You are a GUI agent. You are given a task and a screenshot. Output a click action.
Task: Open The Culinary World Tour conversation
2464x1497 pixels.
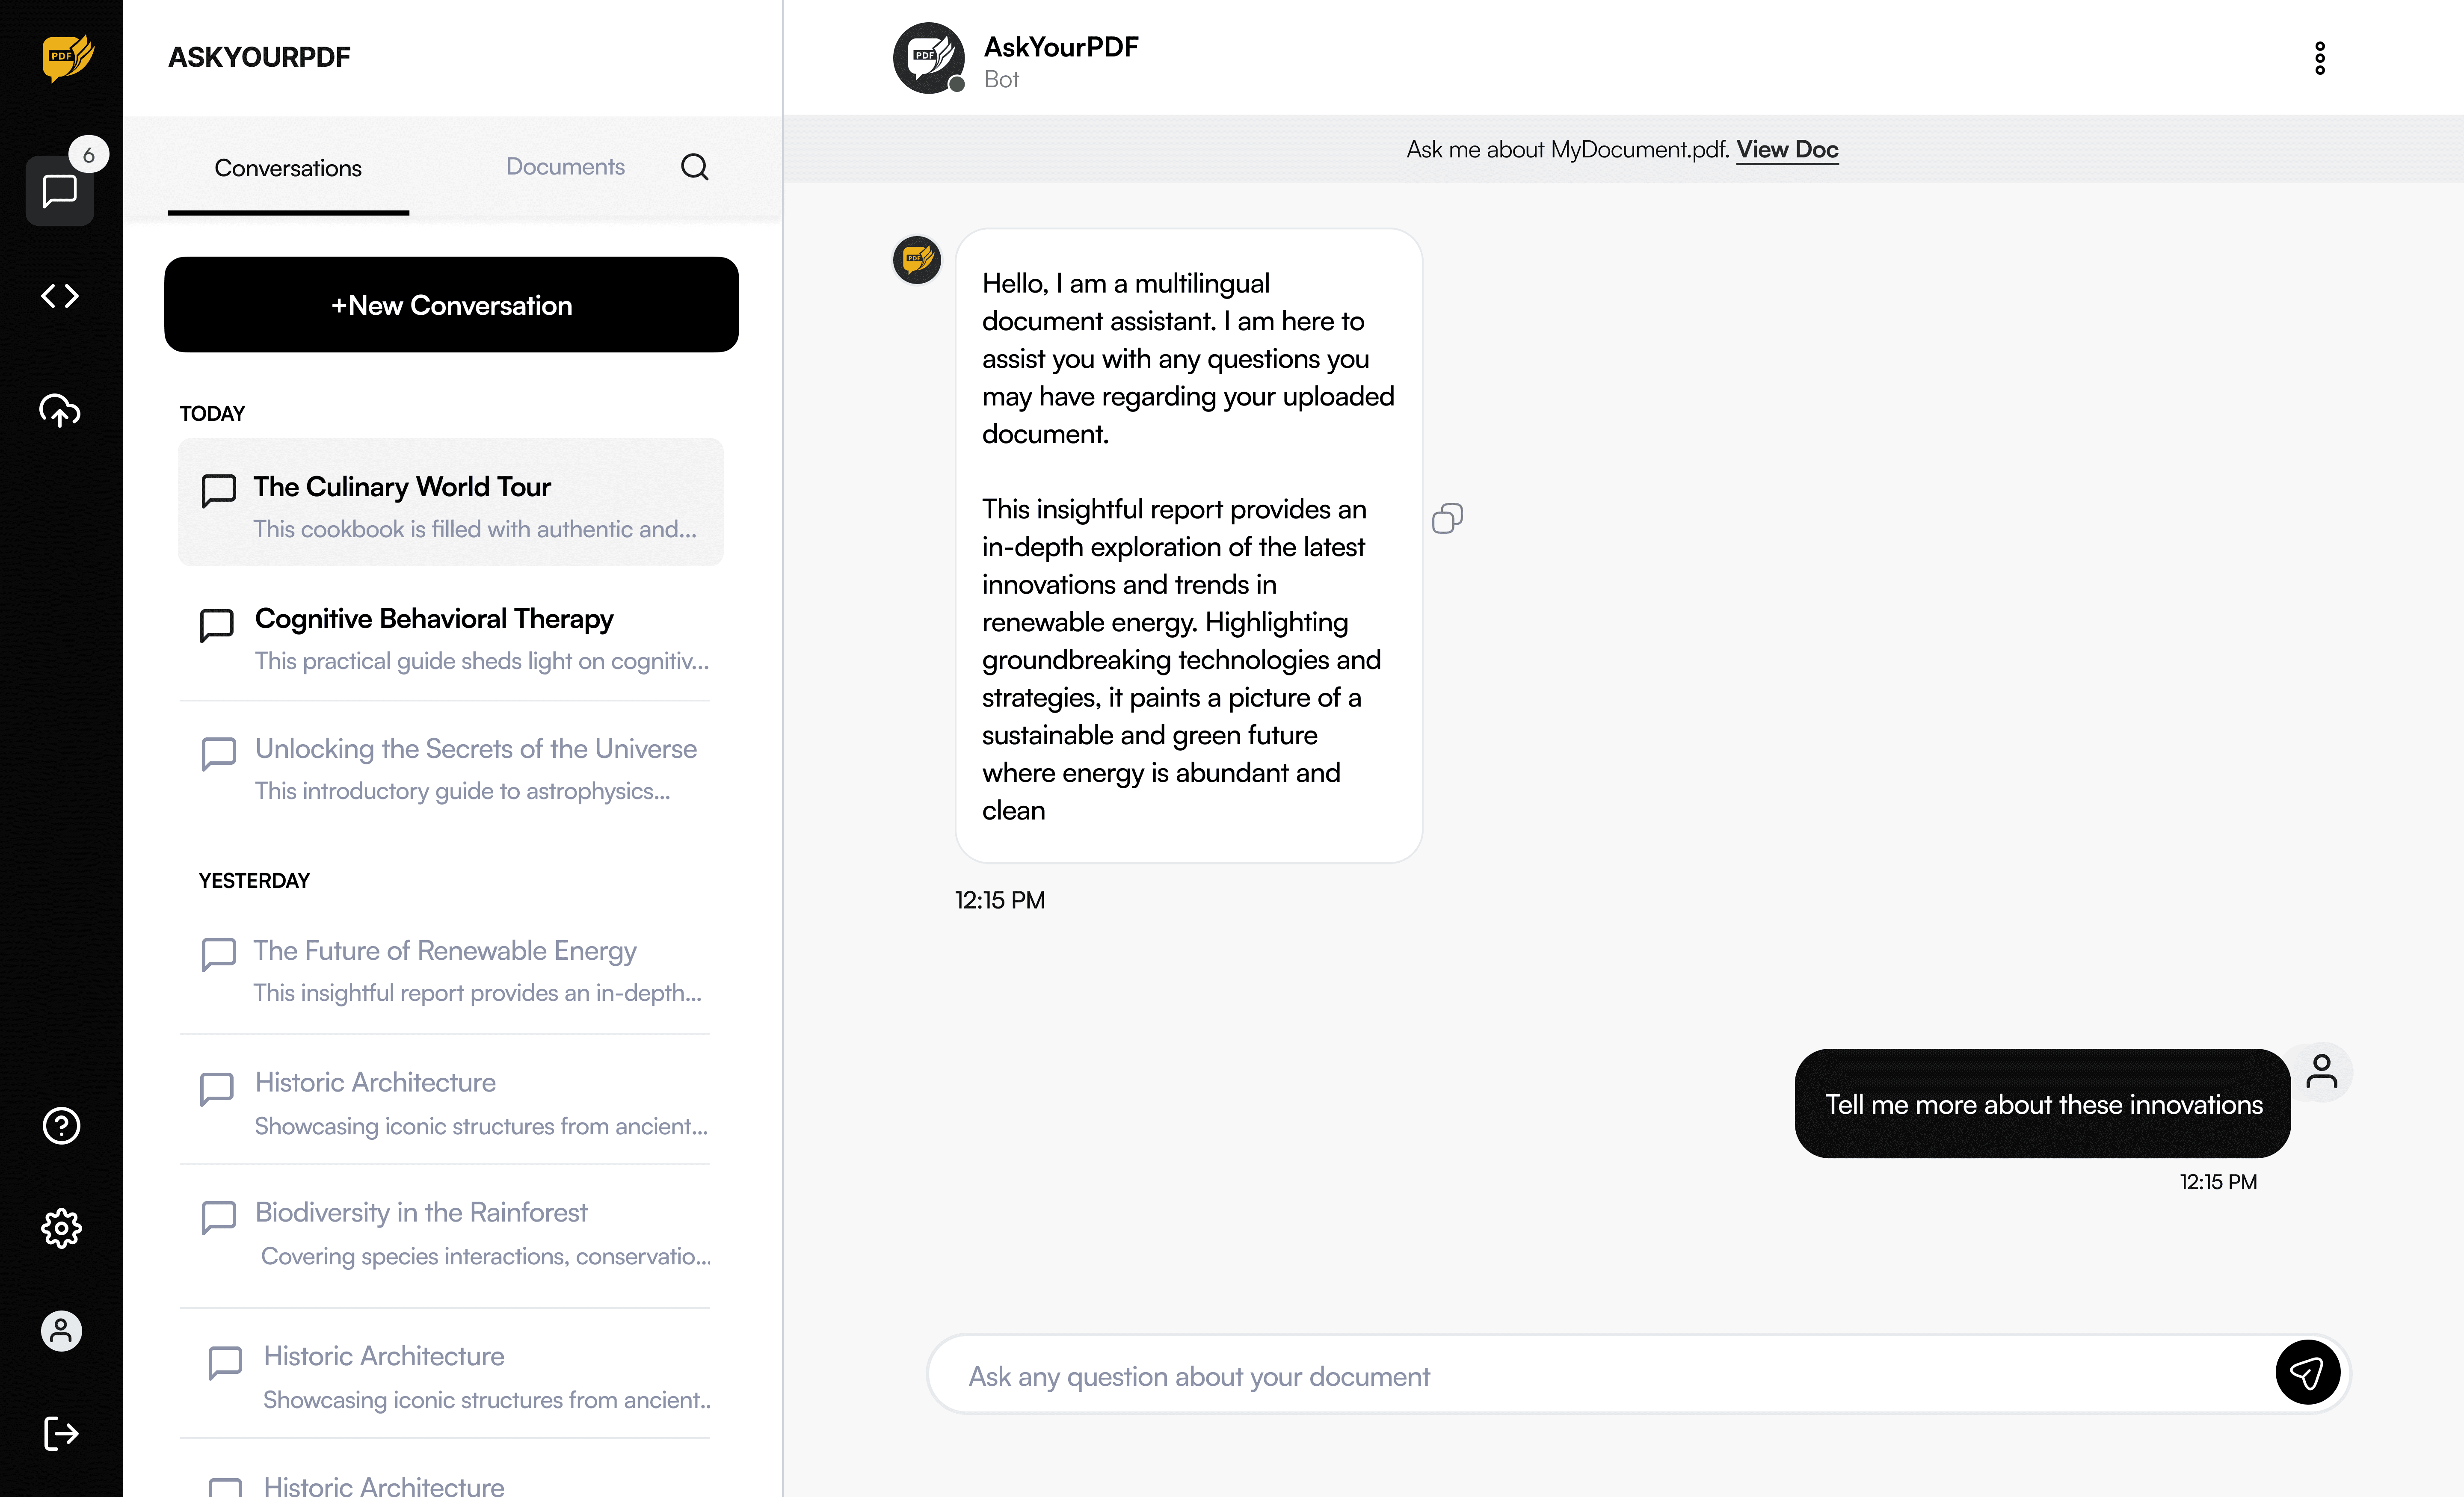450,502
